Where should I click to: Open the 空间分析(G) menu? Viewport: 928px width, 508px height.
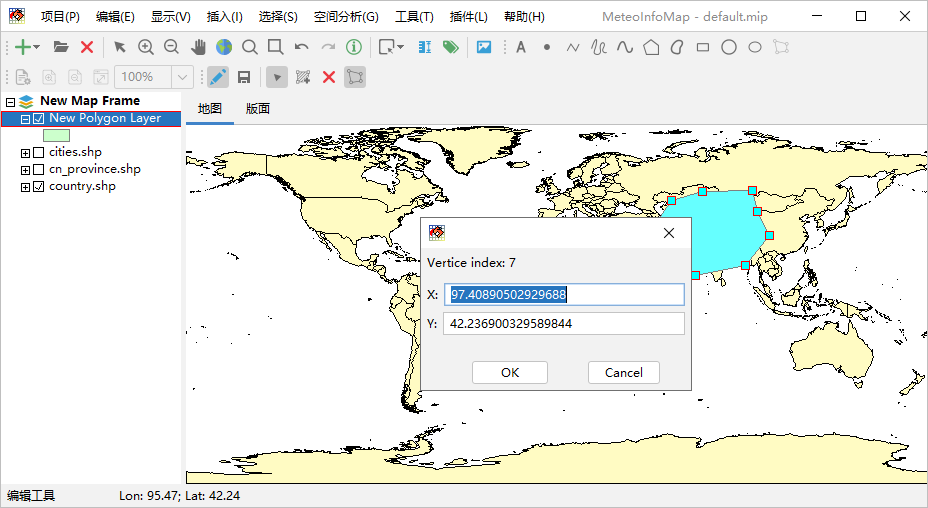[x=346, y=17]
